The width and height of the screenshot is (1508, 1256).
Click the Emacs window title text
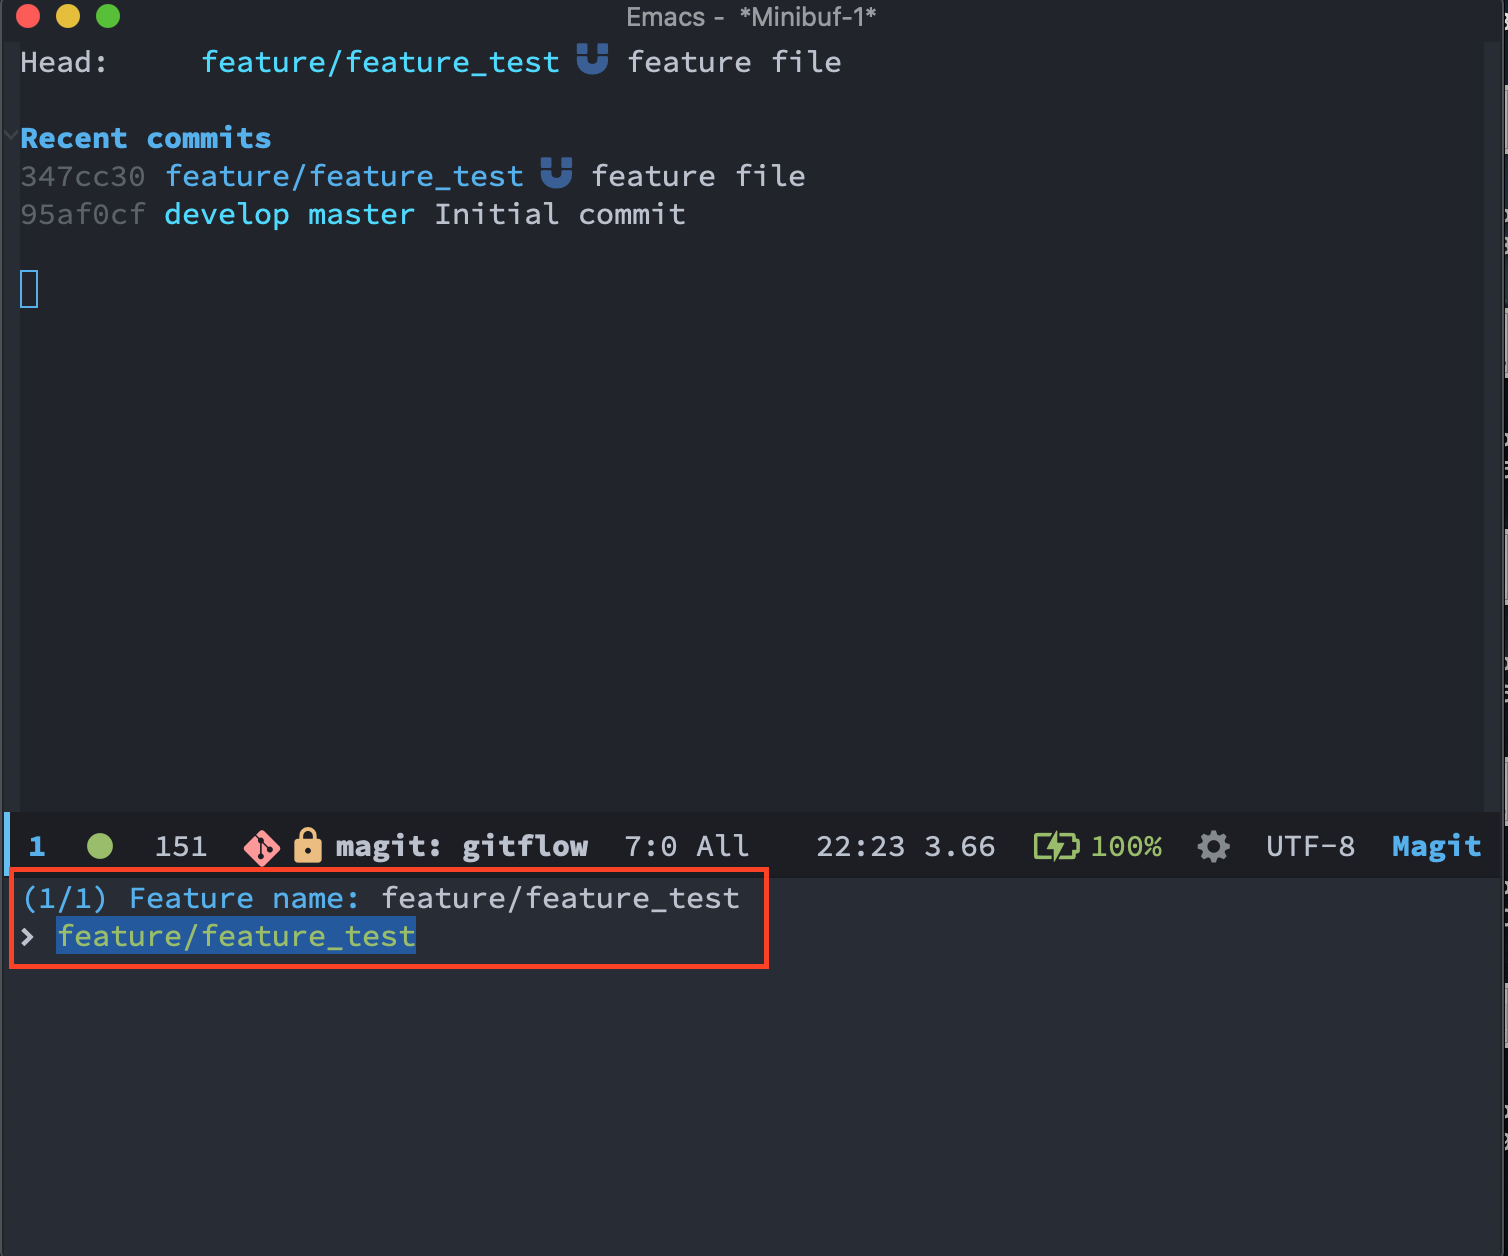[x=751, y=17]
